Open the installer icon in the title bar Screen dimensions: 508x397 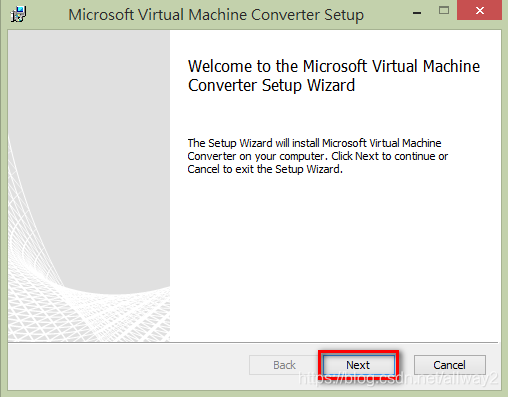click(18, 14)
